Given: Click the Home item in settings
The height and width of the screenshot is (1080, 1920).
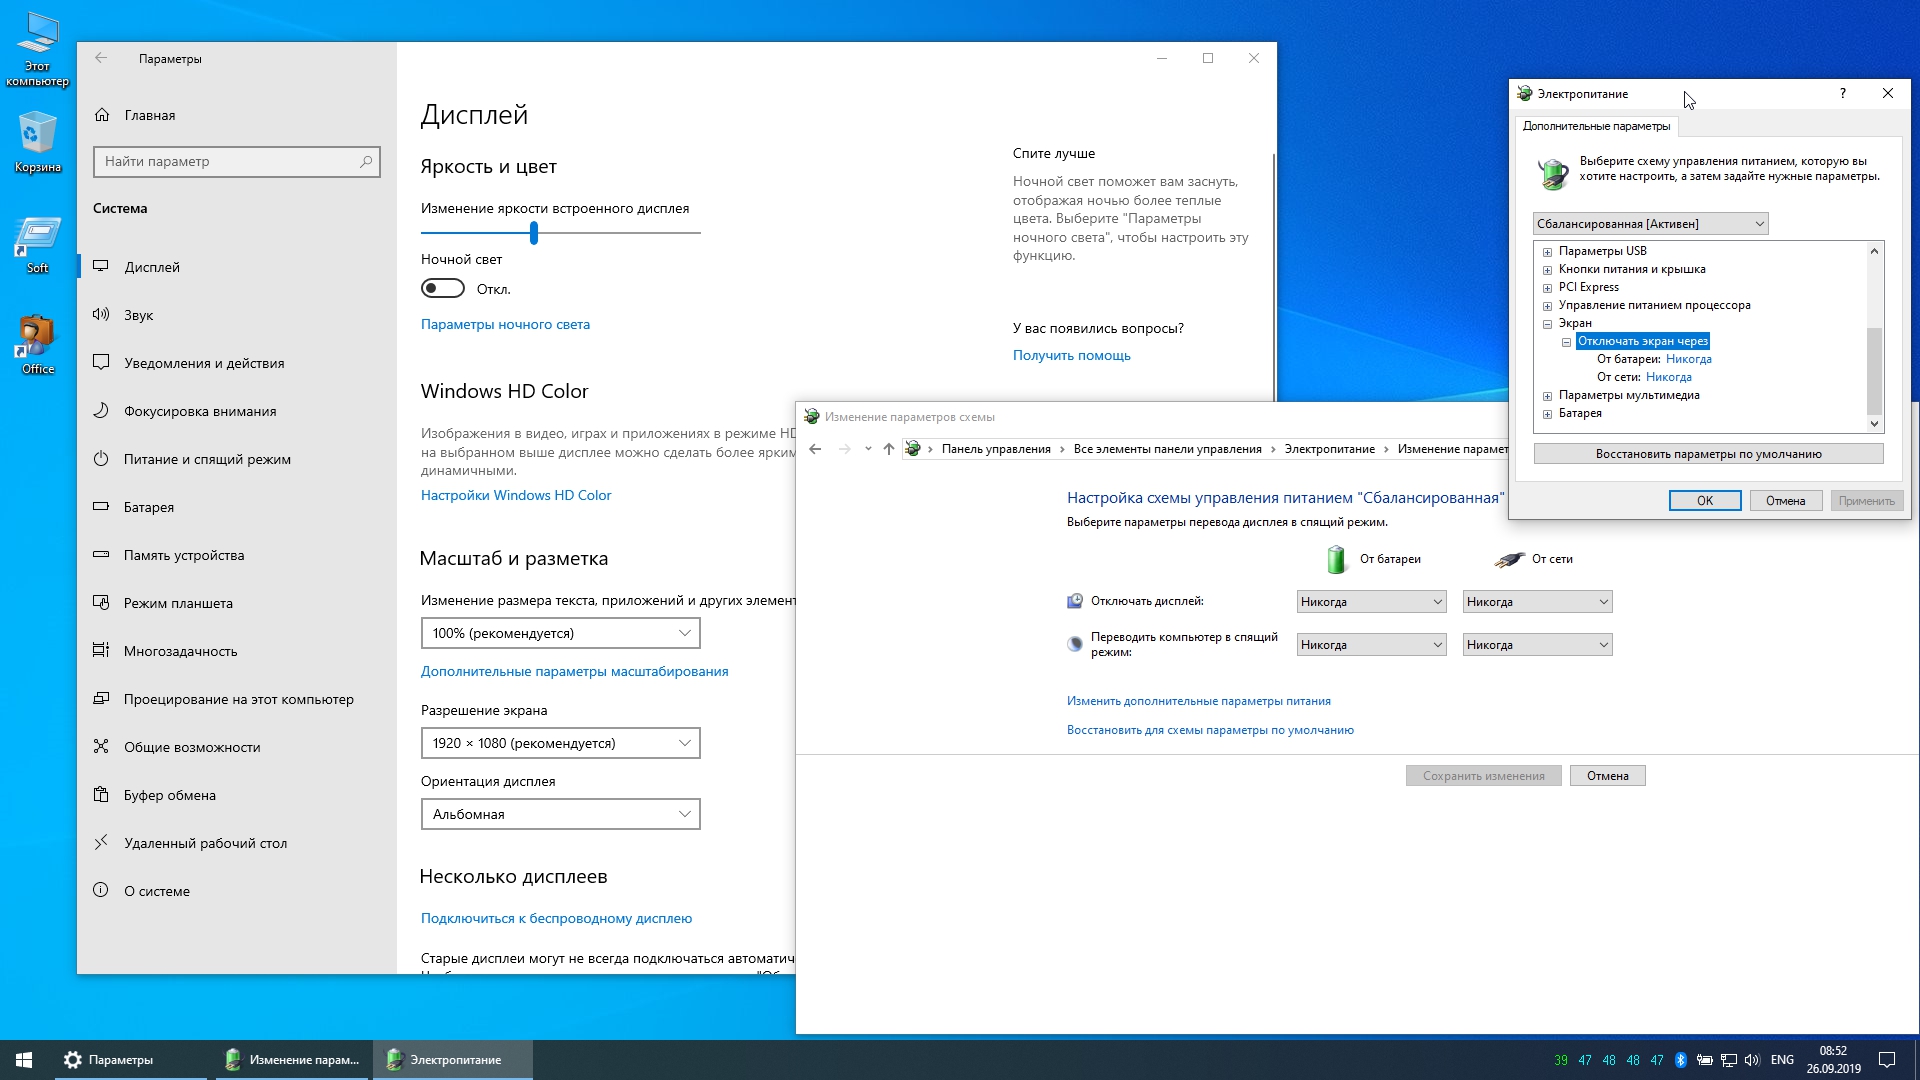Looking at the screenshot, I should point(237,115).
